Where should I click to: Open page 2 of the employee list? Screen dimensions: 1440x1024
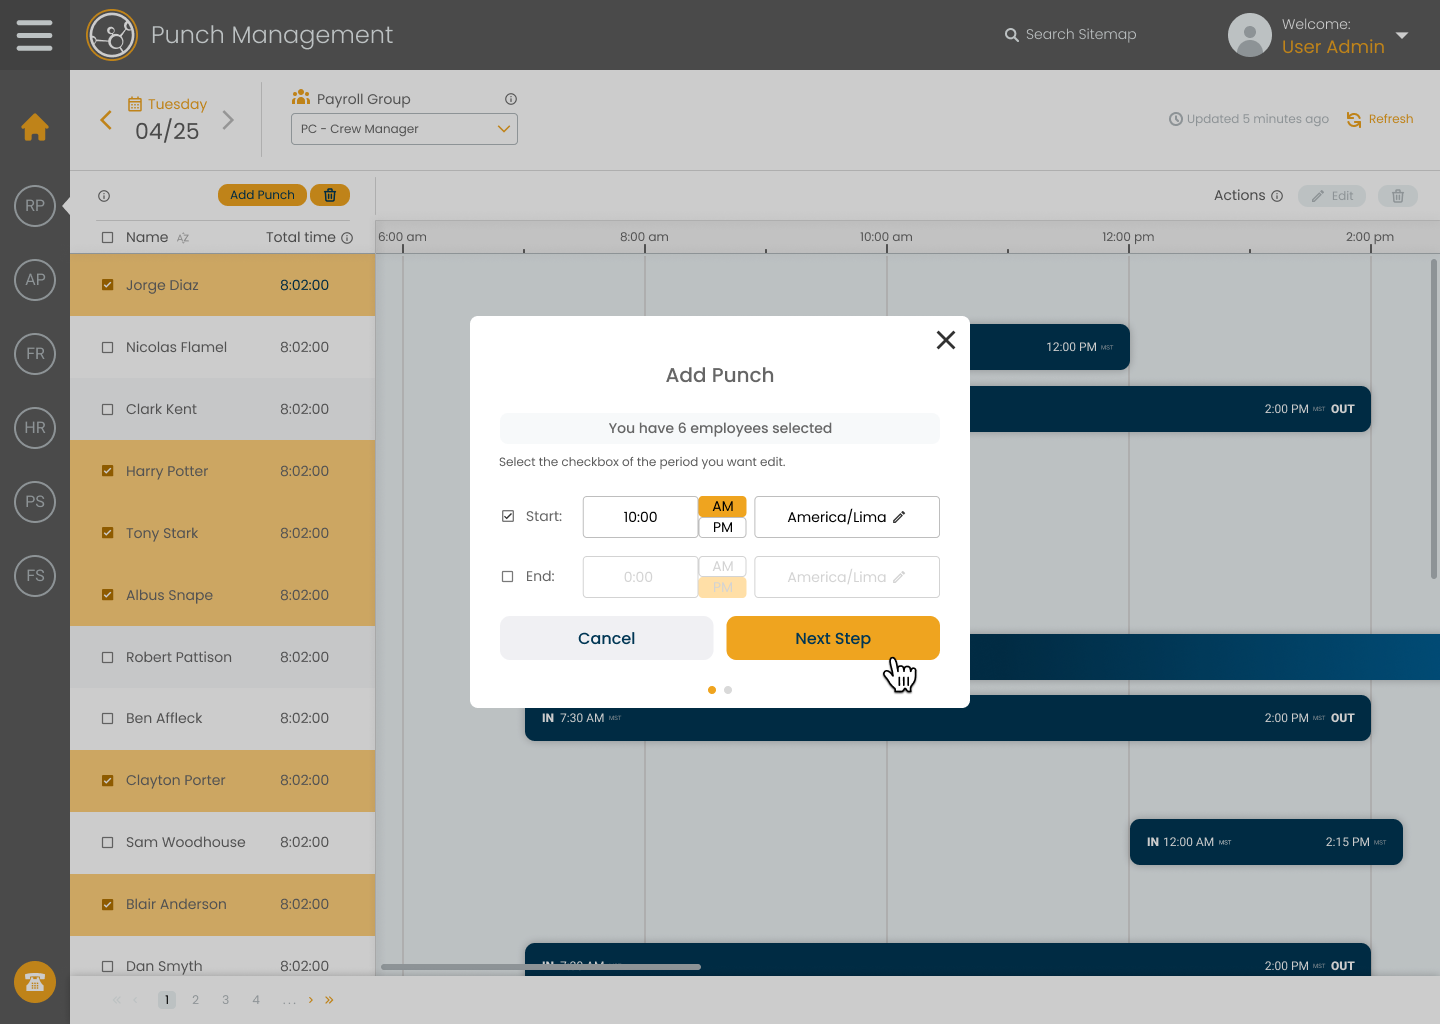[x=195, y=999]
